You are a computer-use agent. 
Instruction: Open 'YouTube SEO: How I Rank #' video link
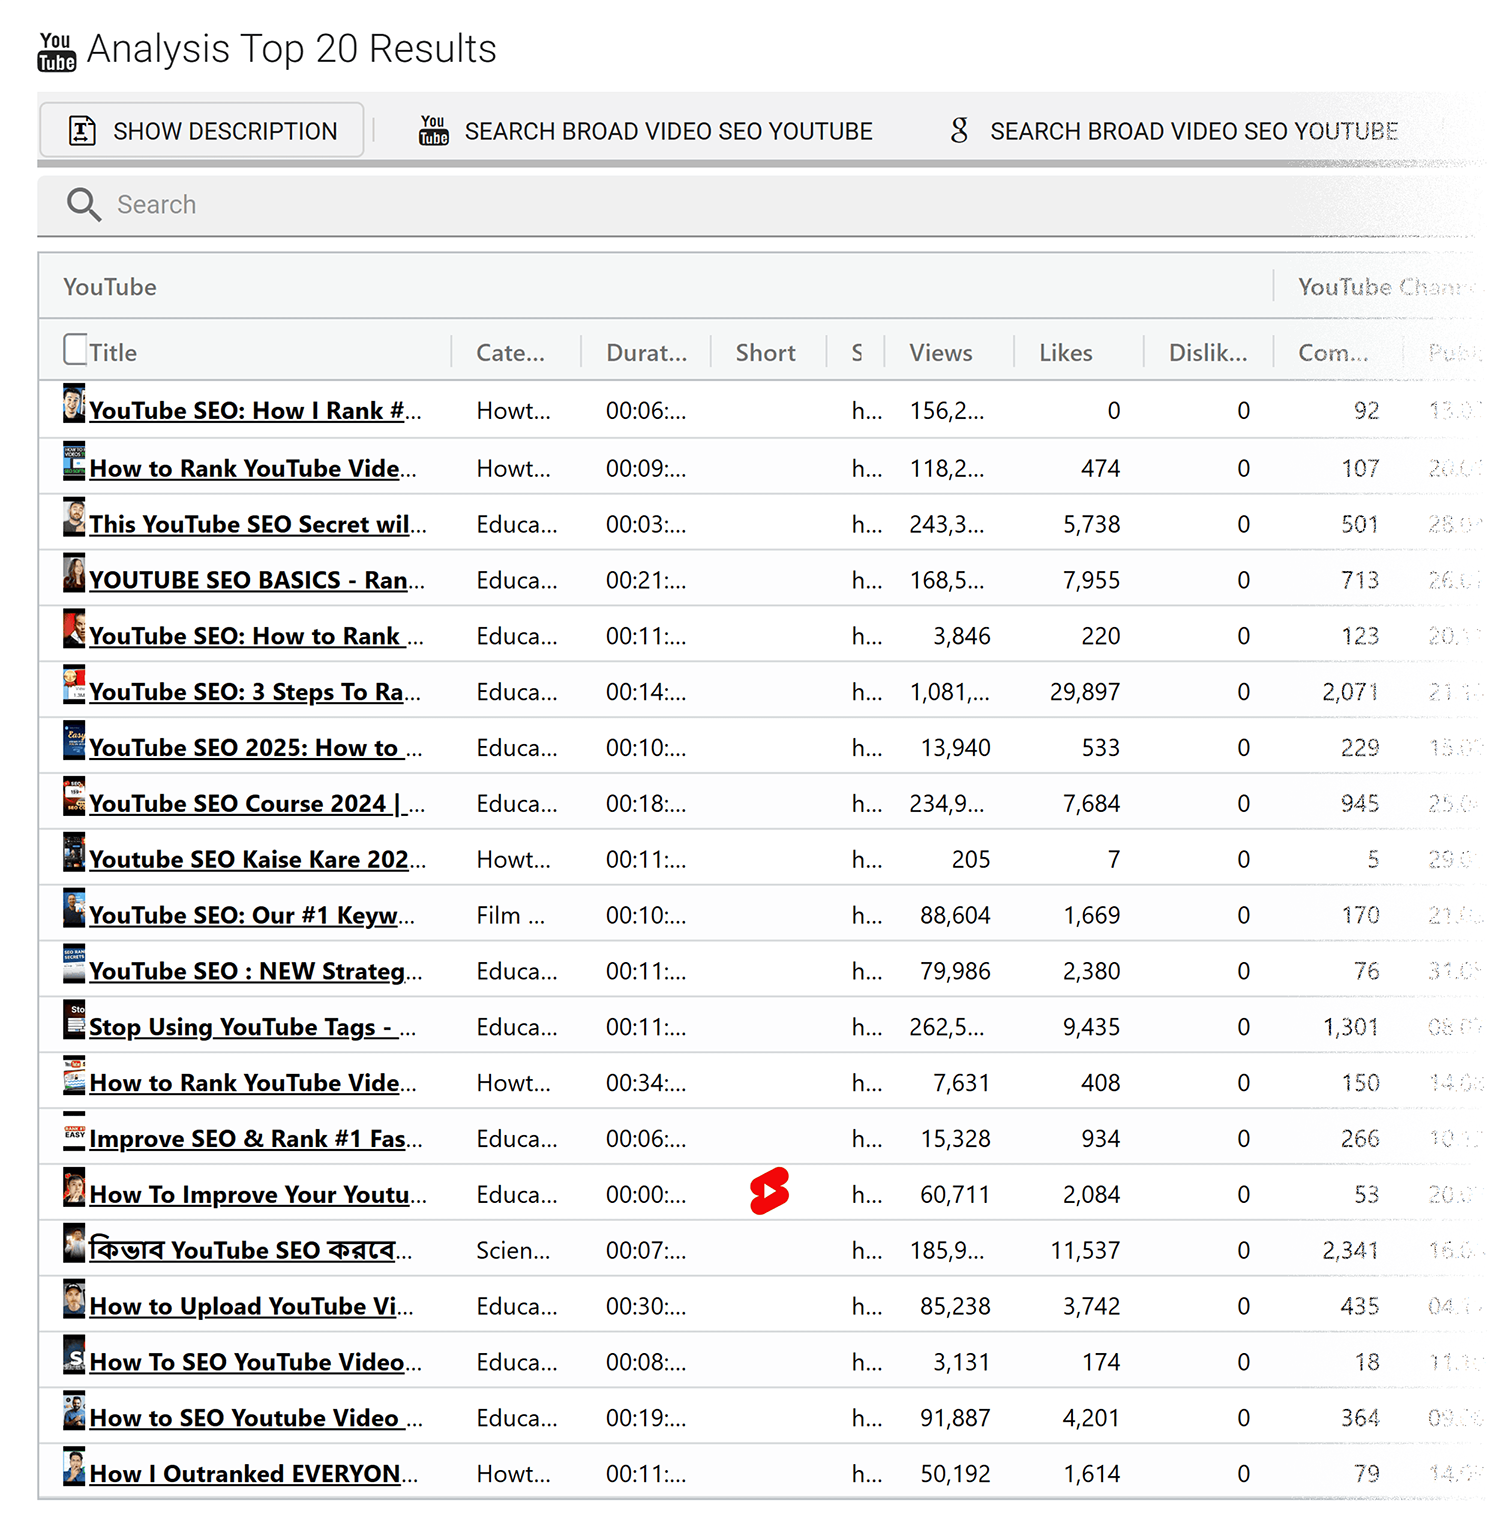[255, 411]
